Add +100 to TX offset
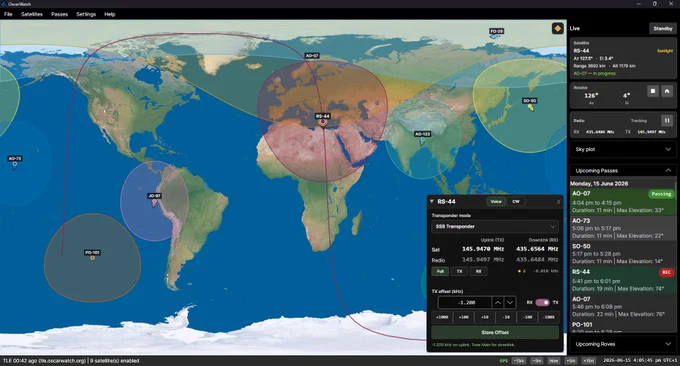 pos(463,317)
